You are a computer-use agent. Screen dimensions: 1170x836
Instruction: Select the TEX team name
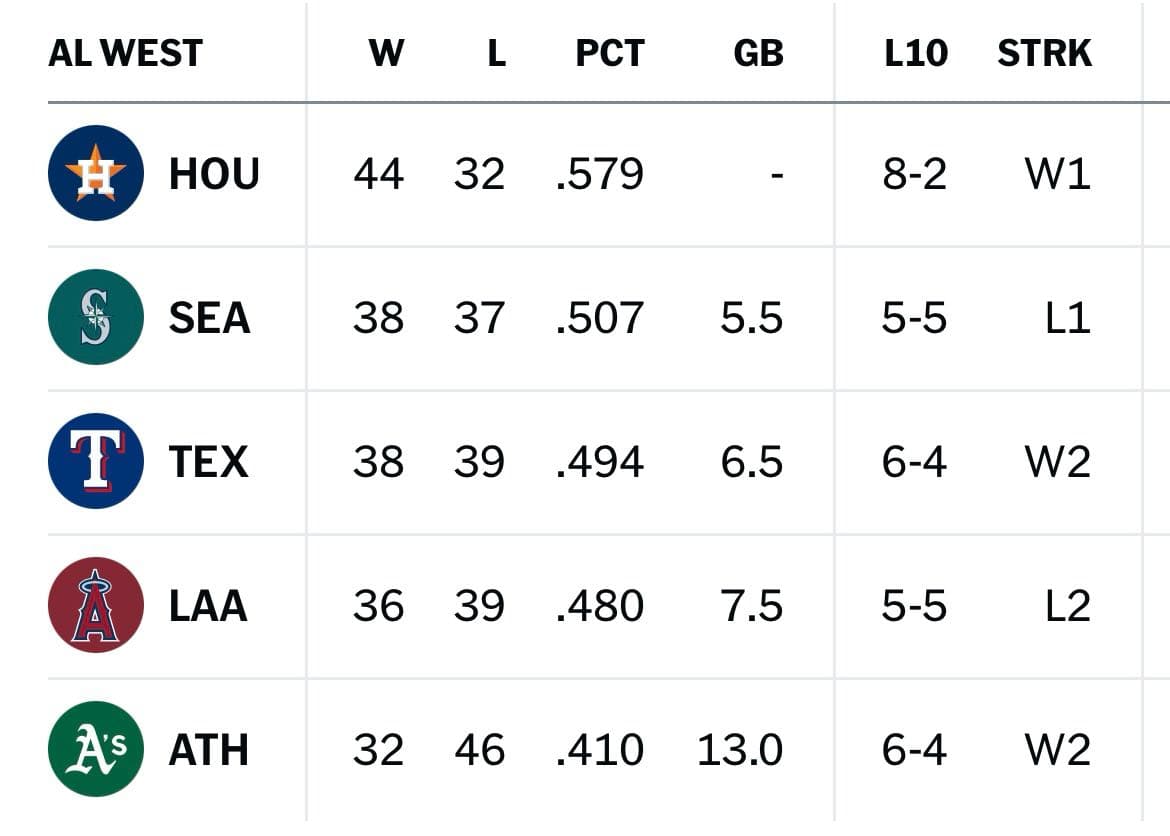click(x=208, y=462)
